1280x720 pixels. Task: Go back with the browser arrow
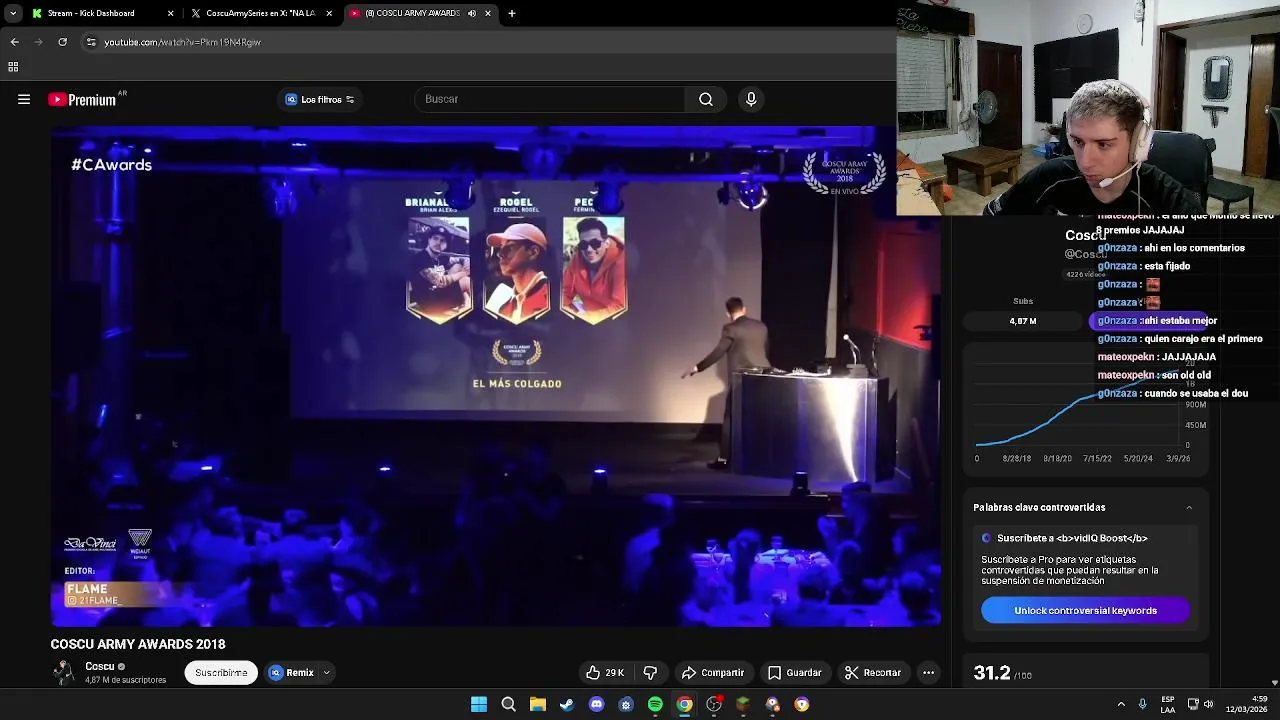coord(14,42)
